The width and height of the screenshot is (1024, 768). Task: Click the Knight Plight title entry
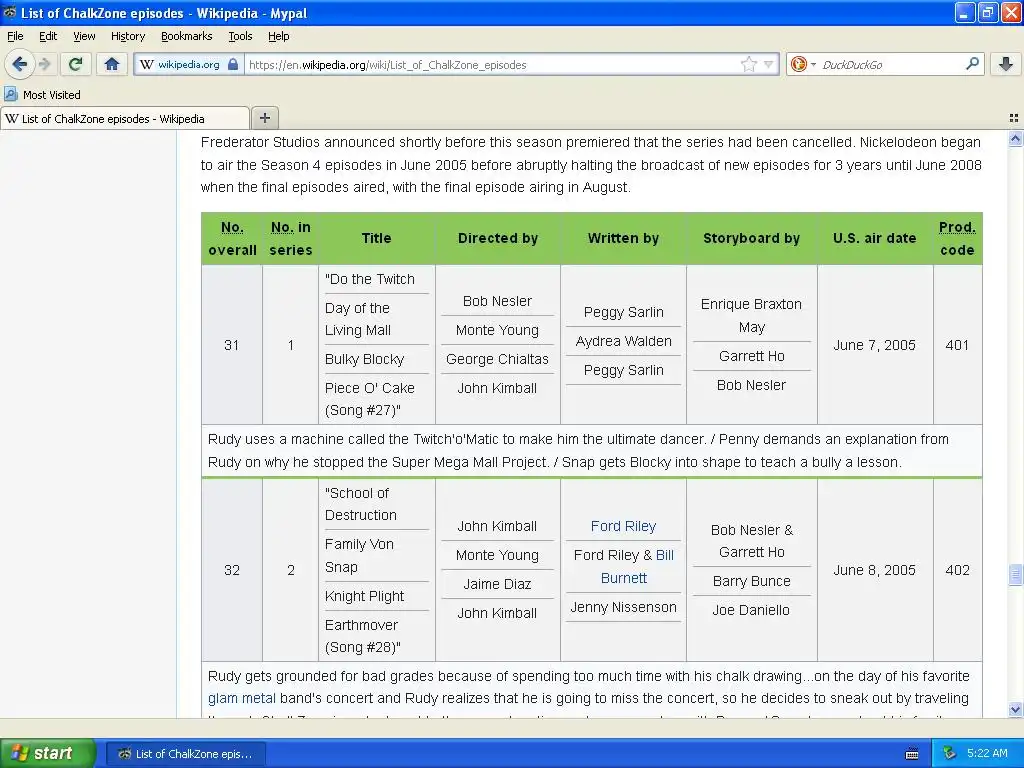click(364, 596)
